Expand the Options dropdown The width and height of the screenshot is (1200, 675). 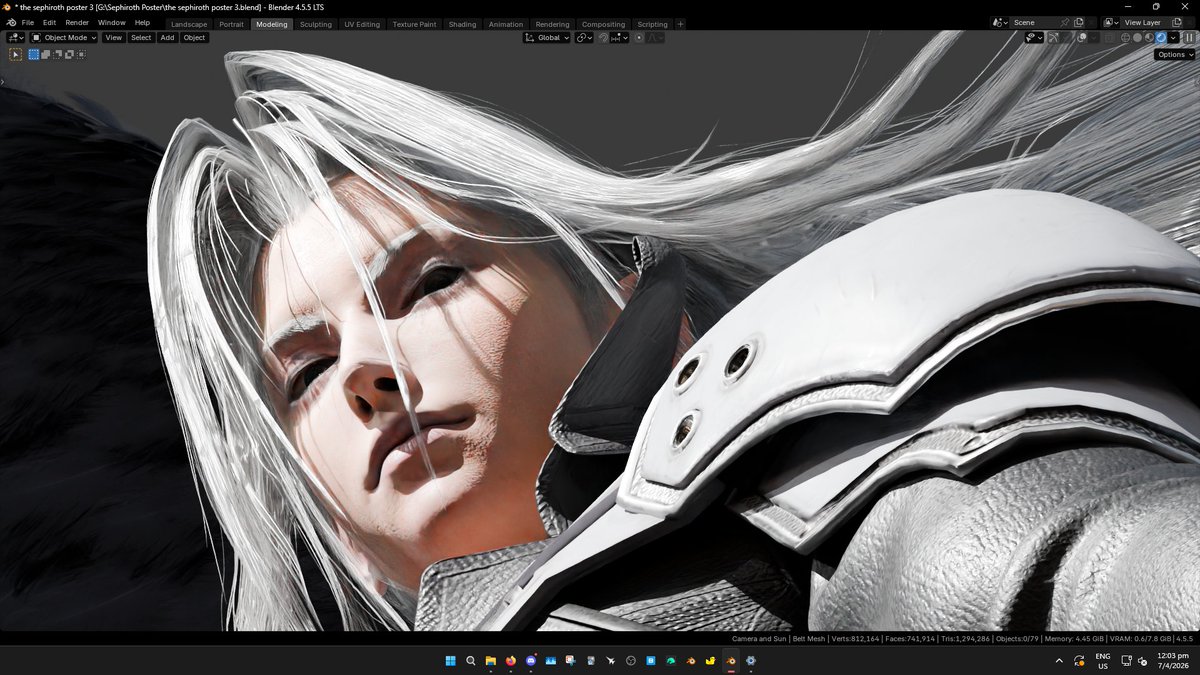pos(1175,54)
